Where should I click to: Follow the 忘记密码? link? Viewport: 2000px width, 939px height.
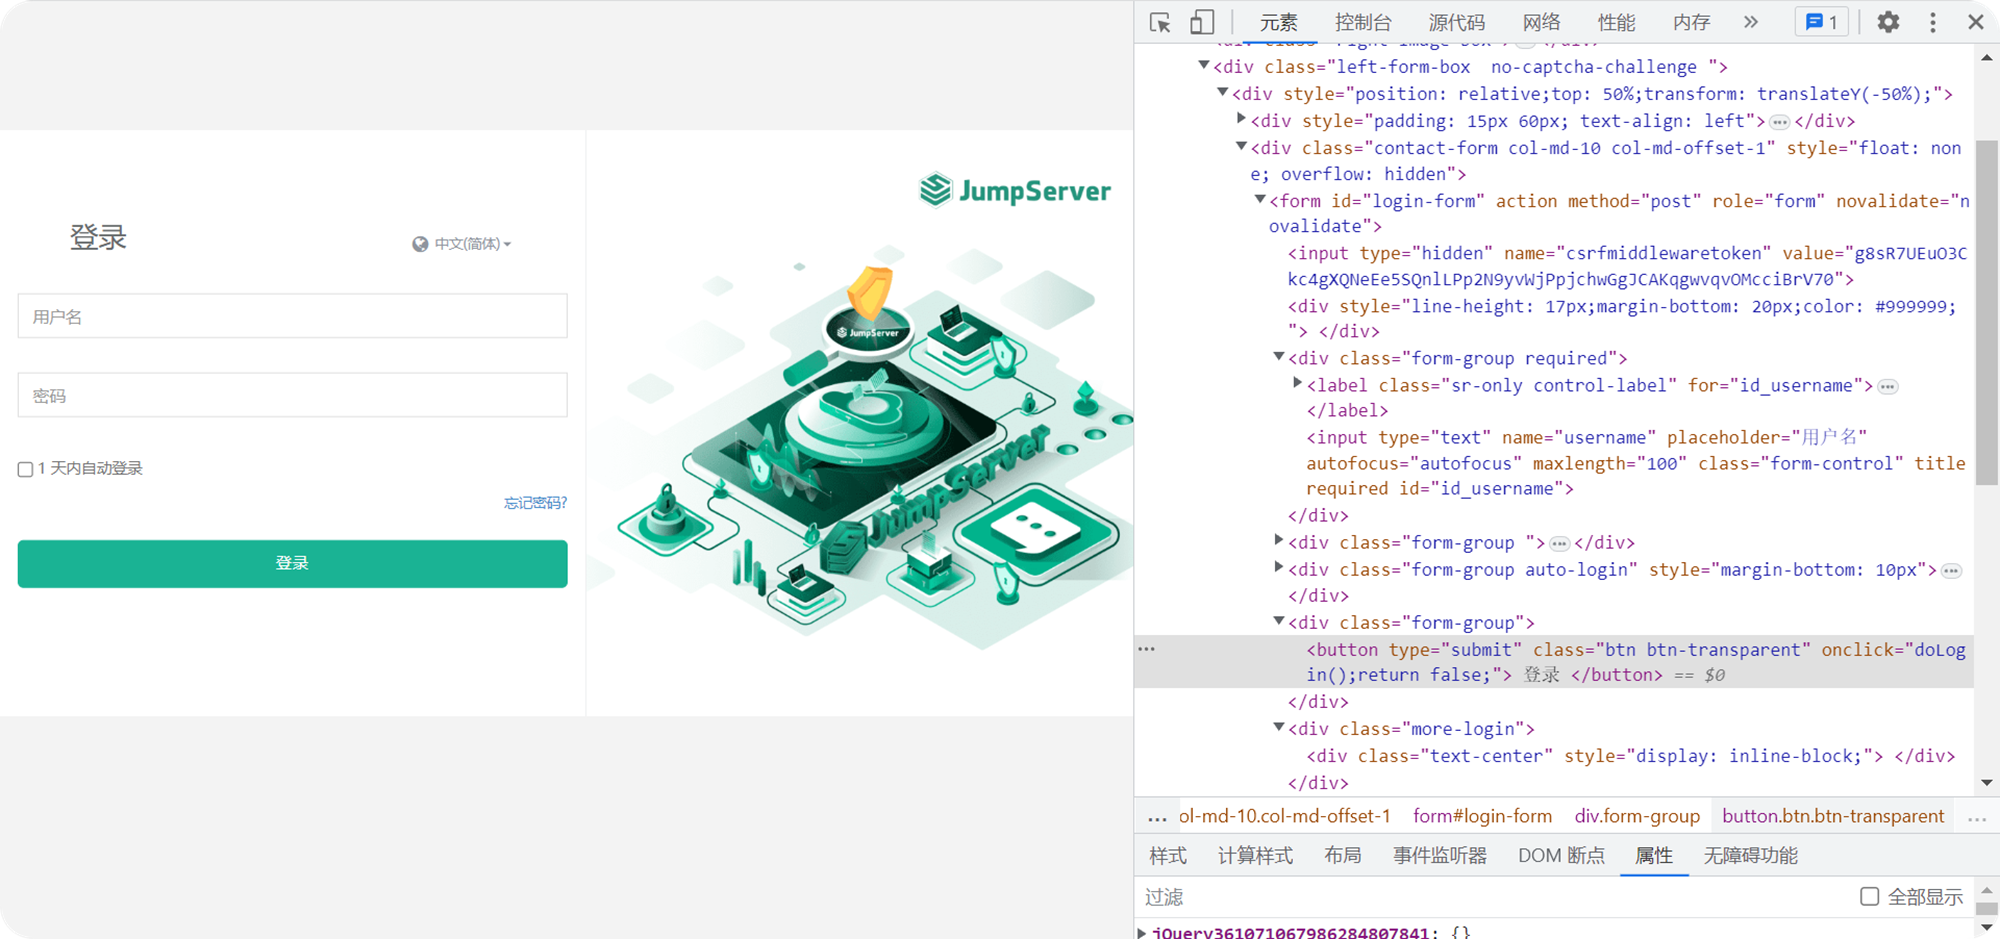coord(535,503)
